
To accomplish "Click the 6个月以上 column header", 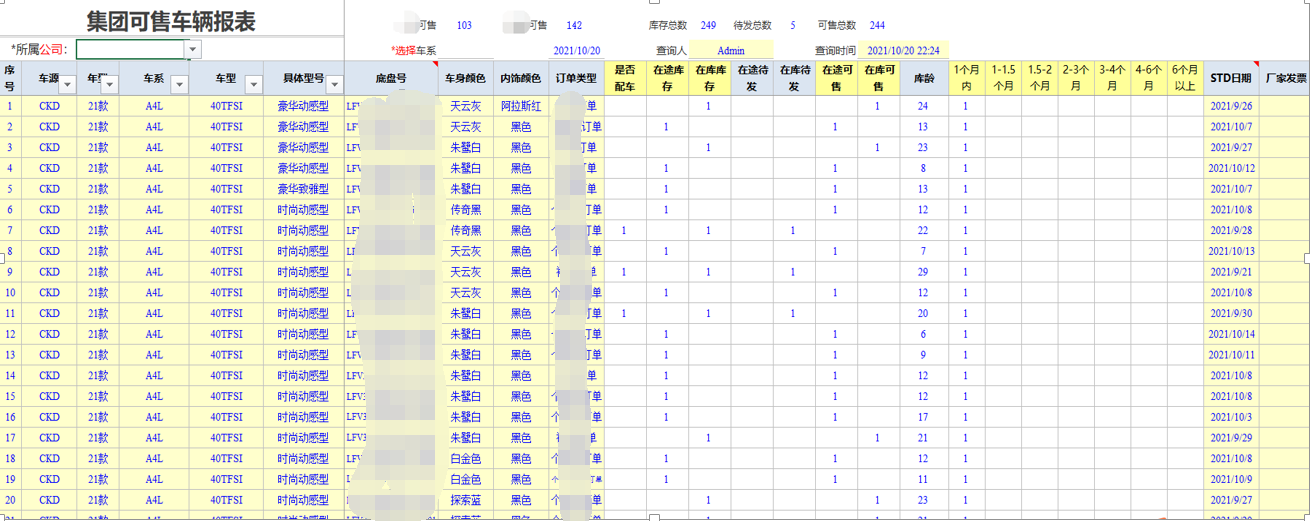I will click(x=1185, y=78).
